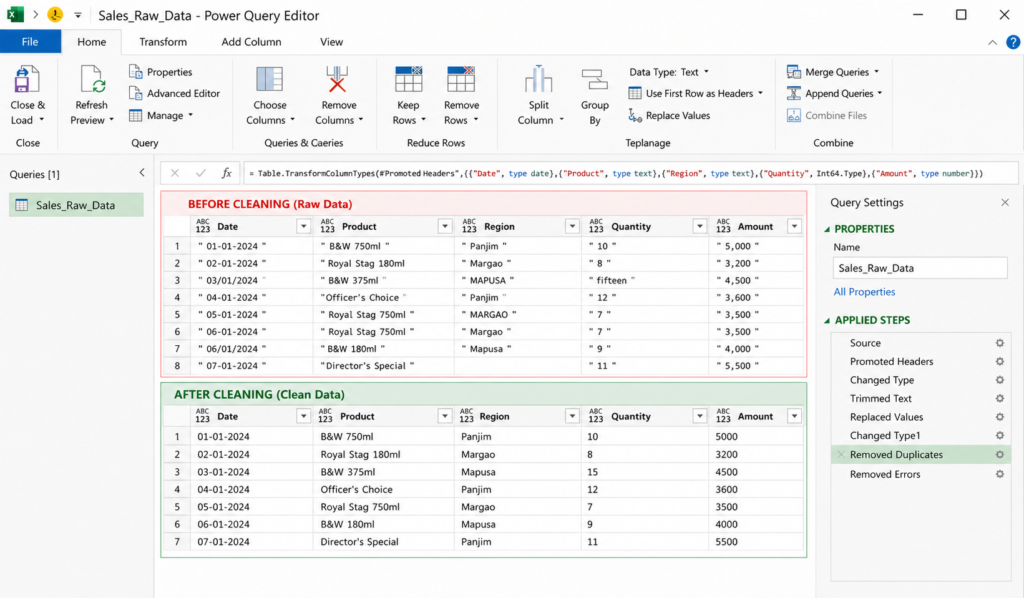
Task: Click the Split Column icon
Action: coord(538,80)
